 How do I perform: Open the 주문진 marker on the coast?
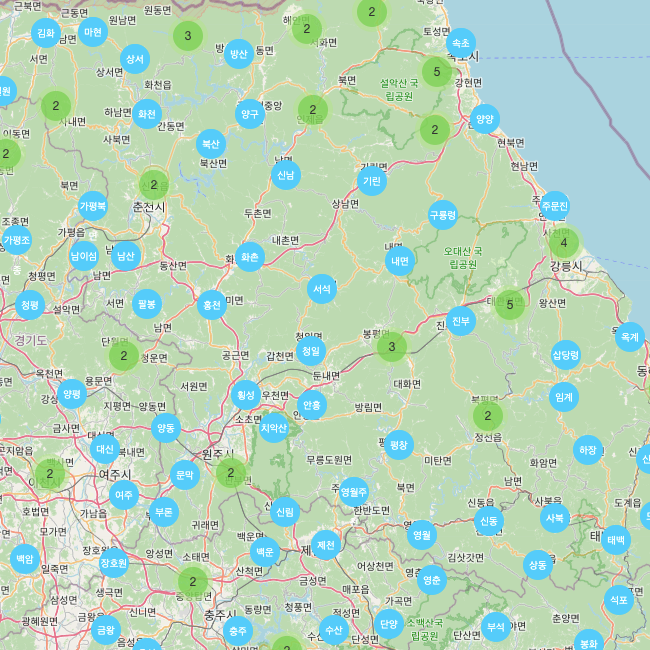[x=554, y=206]
